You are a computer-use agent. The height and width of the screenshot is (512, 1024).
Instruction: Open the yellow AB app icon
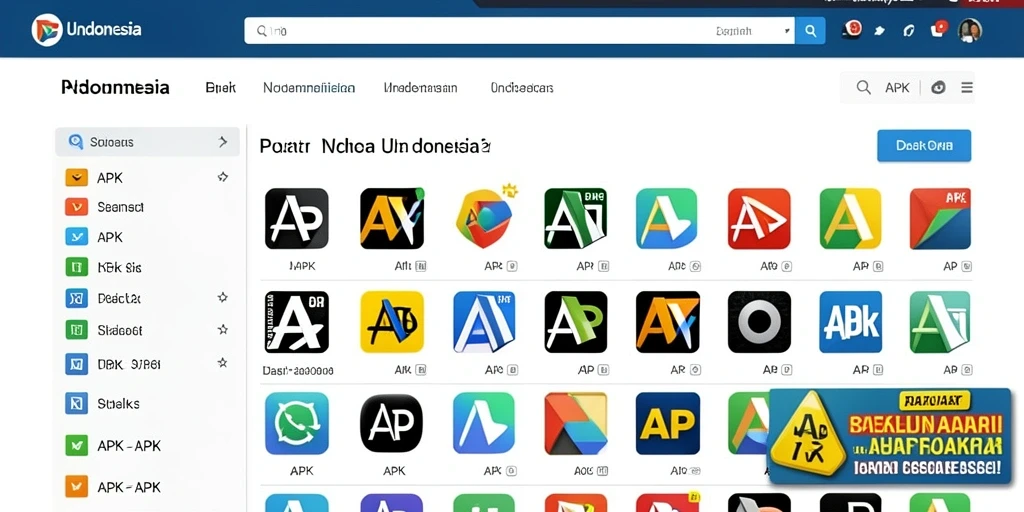(392, 322)
